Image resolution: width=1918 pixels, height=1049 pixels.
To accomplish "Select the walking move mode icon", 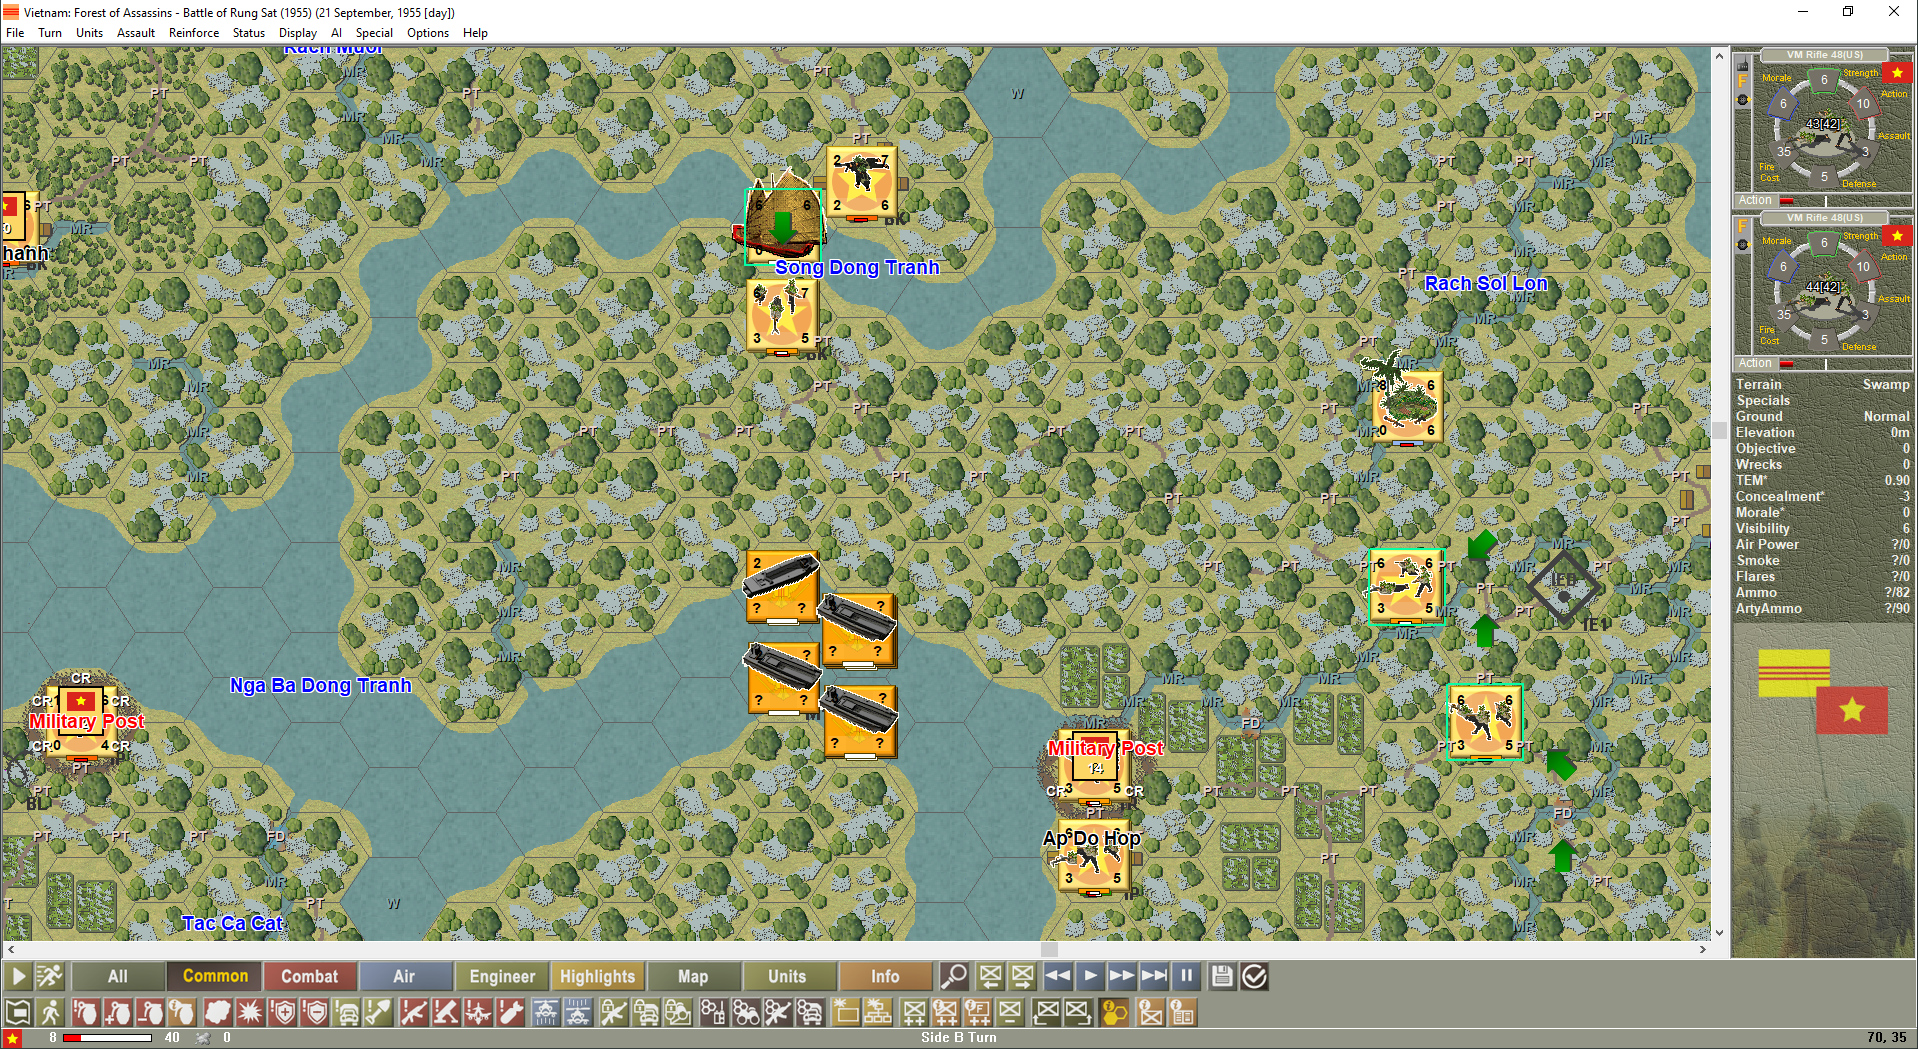I will [x=51, y=1013].
